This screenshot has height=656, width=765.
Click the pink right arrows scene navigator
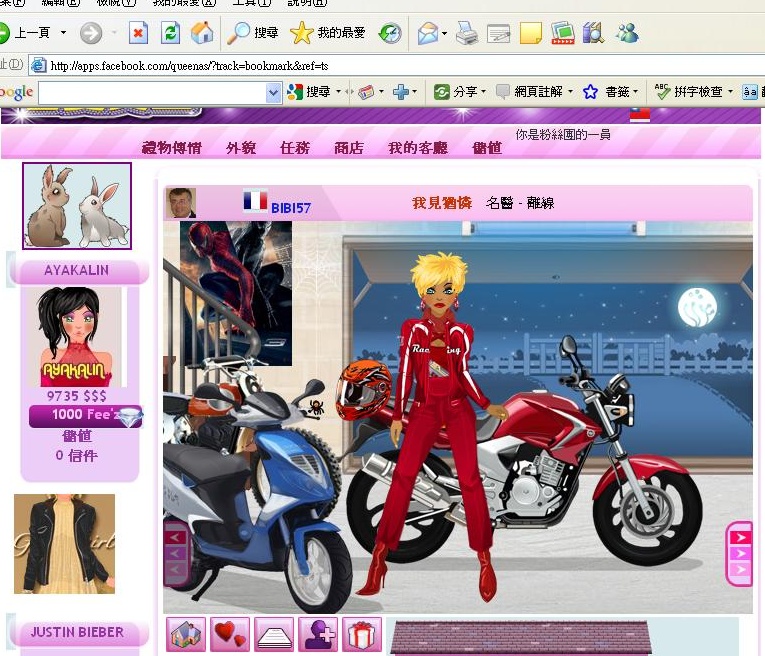coord(740,553)
